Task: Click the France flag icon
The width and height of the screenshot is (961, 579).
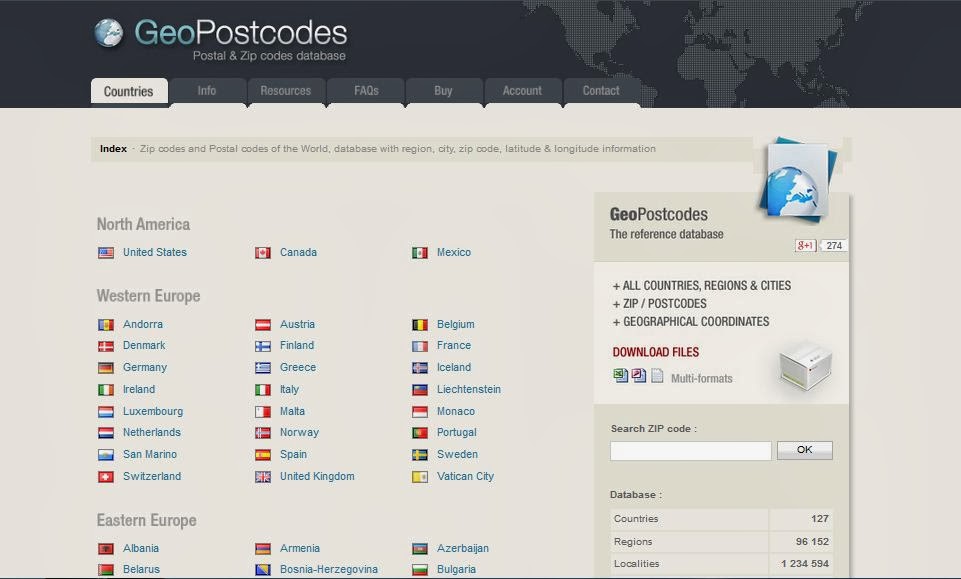Action: tap(420, 346)
